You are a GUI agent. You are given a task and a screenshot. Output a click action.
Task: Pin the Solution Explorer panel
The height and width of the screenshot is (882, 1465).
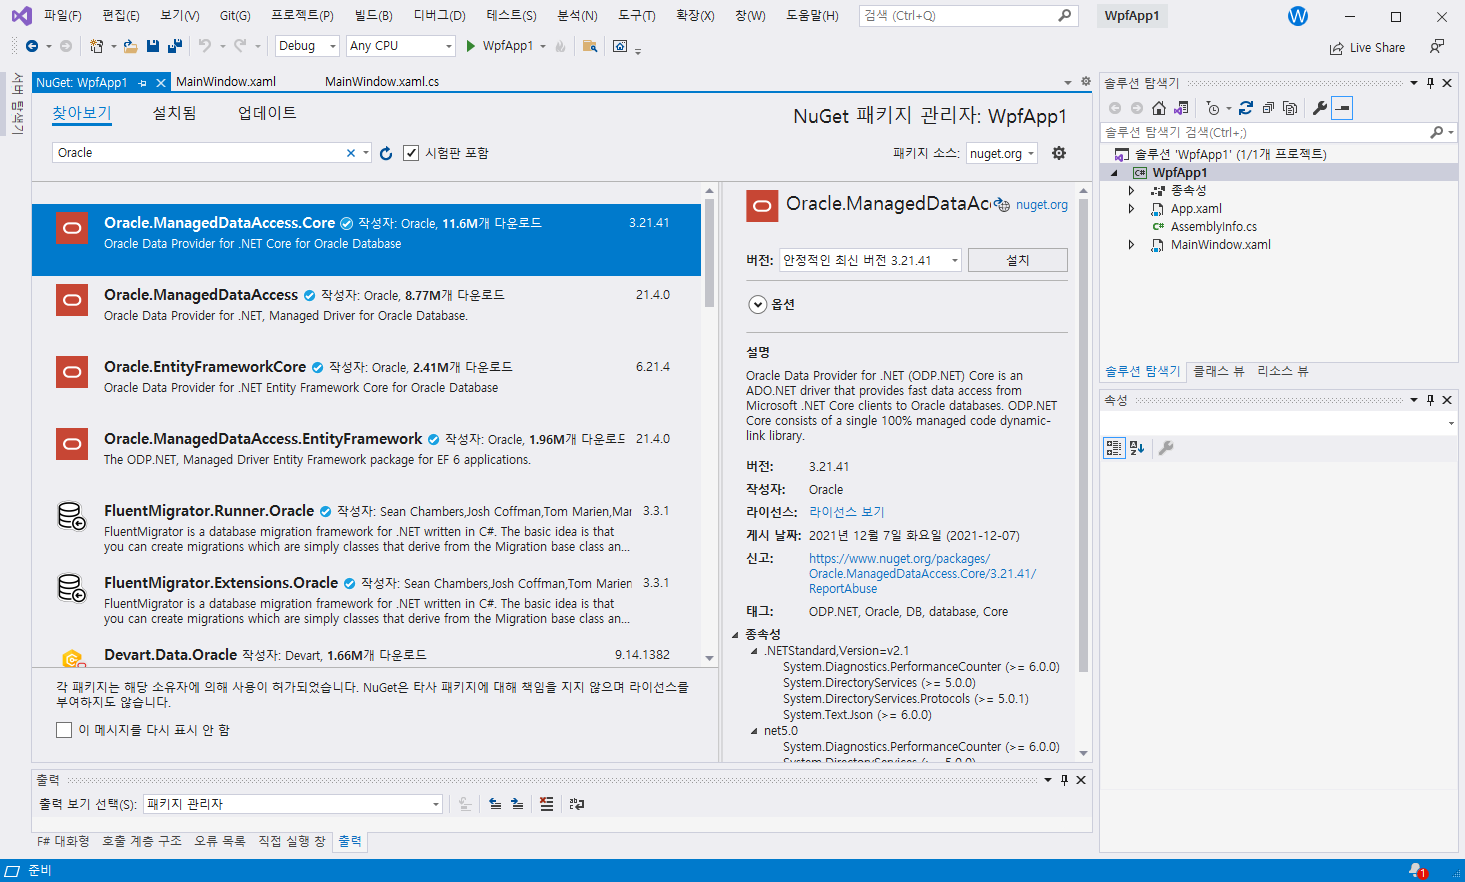(1431, 83)
